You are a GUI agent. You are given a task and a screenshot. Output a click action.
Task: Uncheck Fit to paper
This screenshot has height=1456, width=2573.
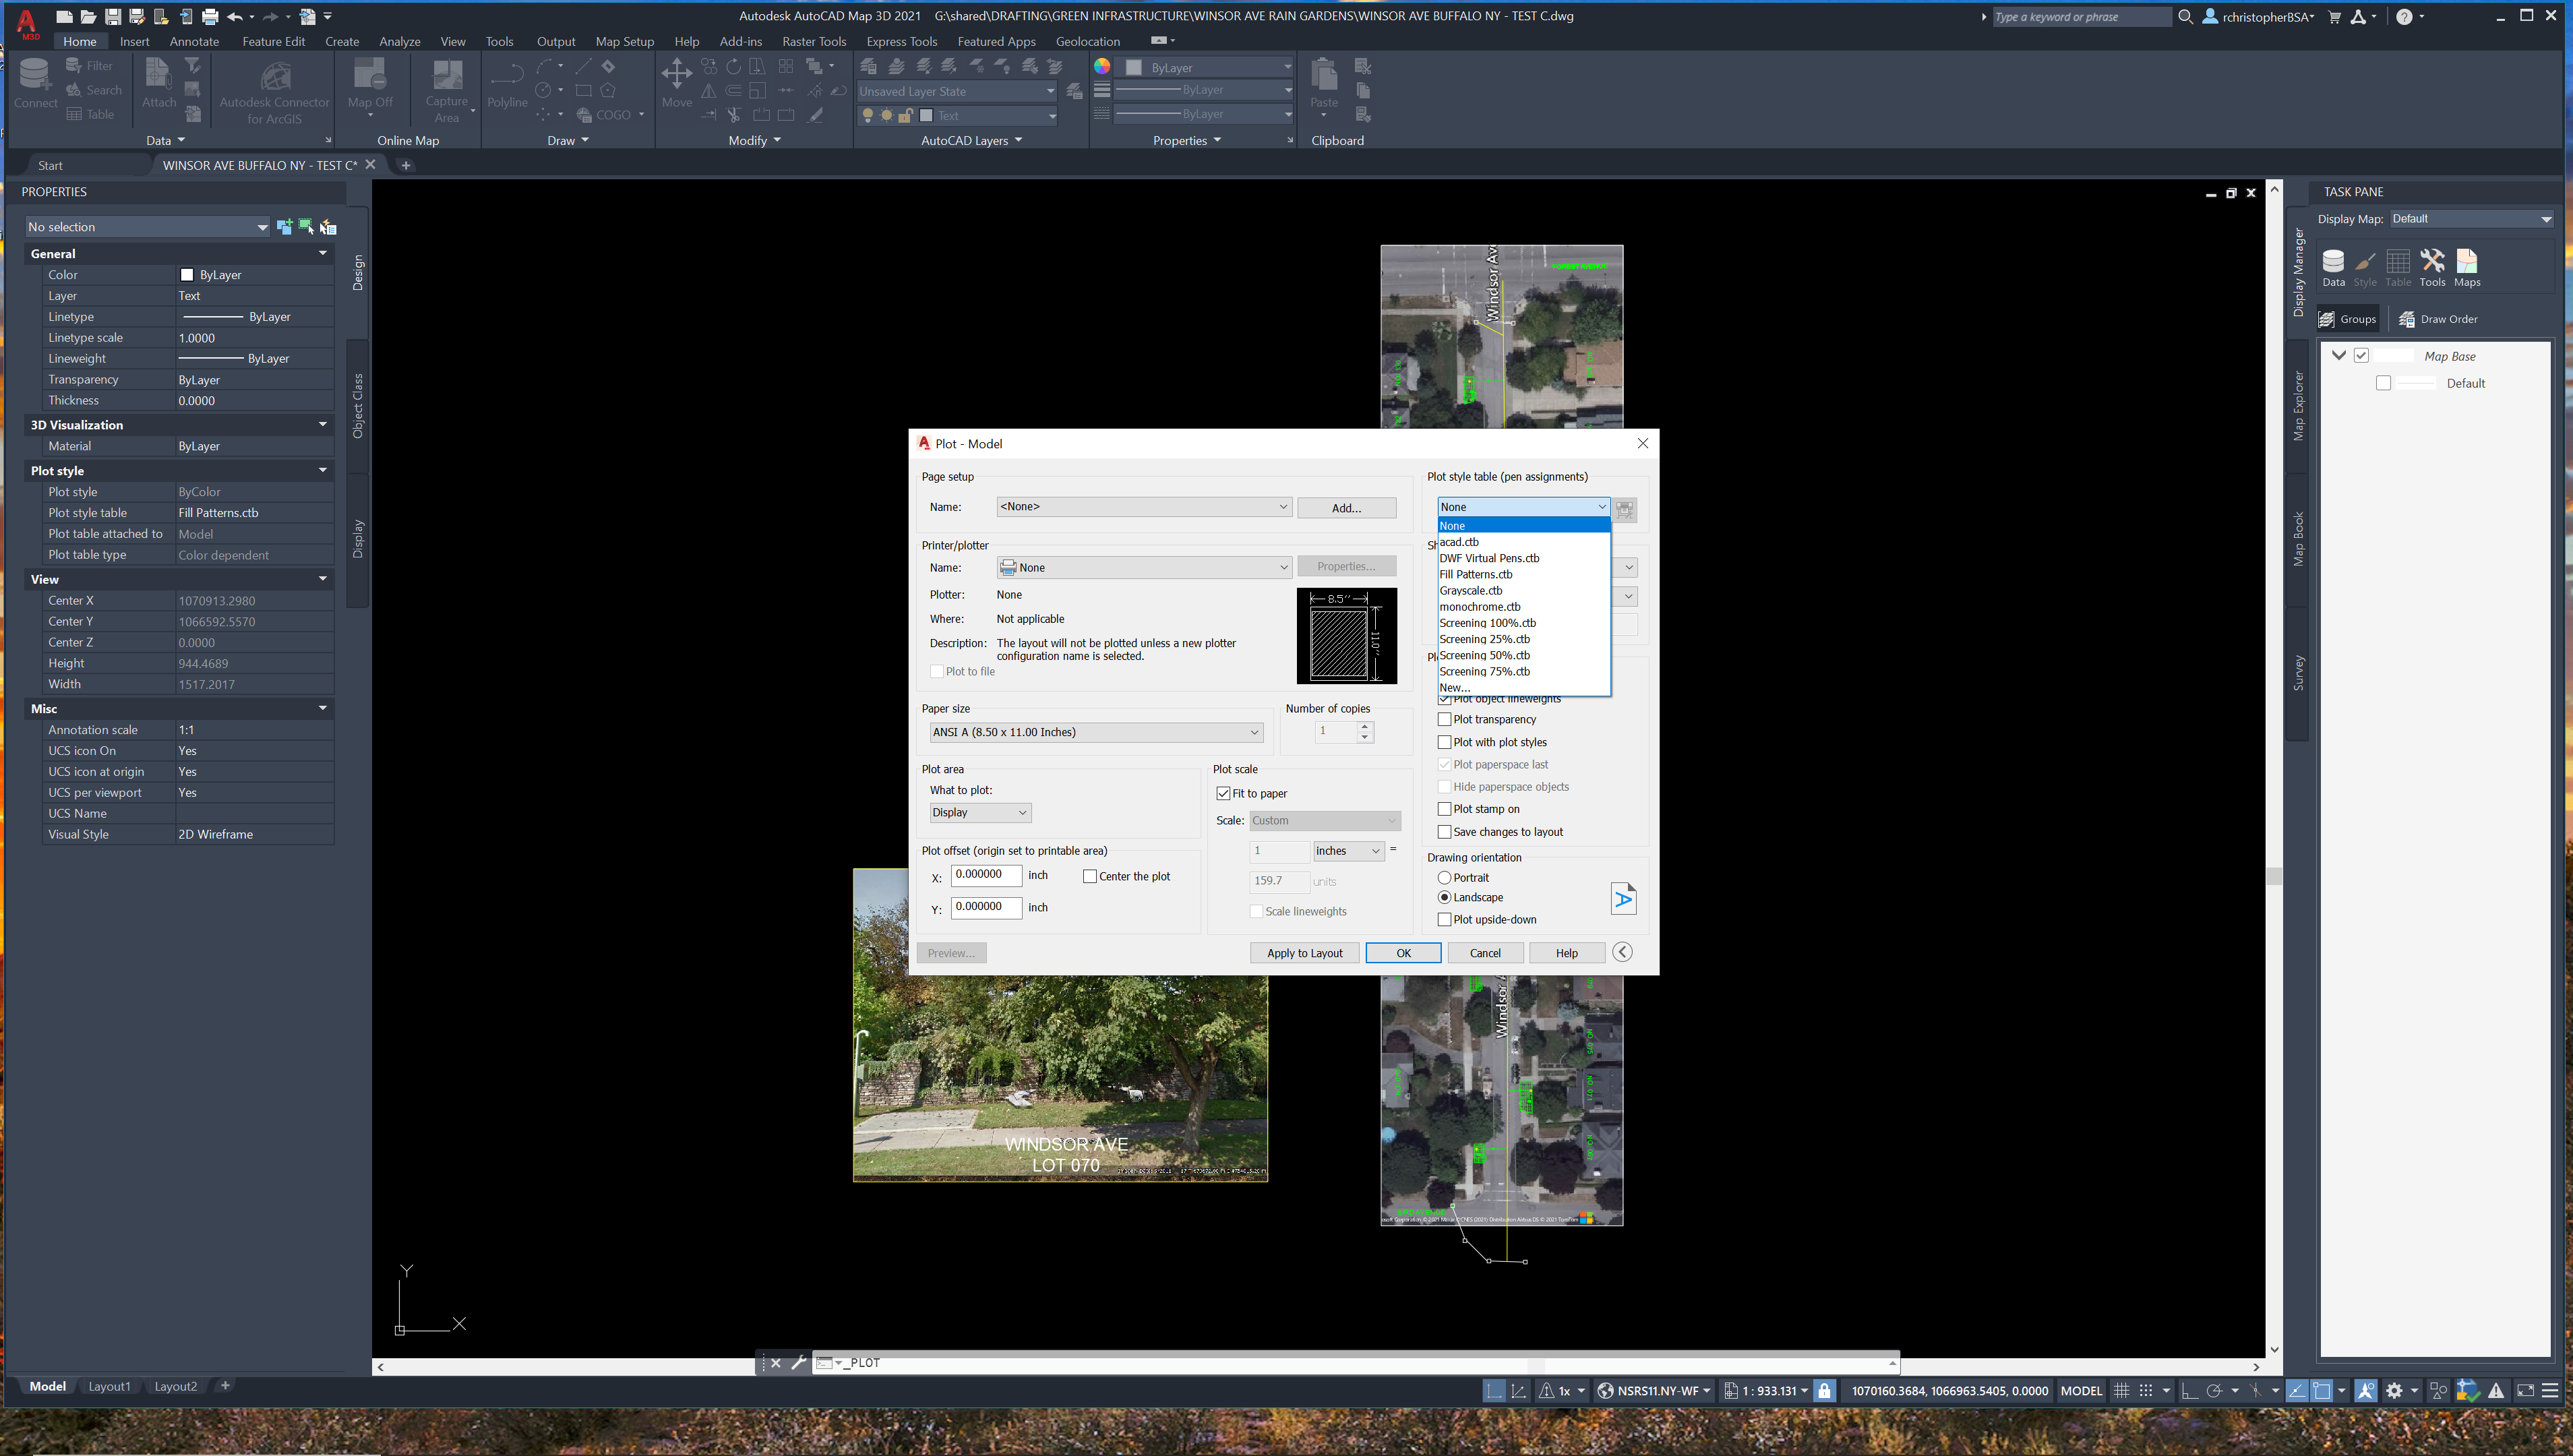click(1224, 792)
